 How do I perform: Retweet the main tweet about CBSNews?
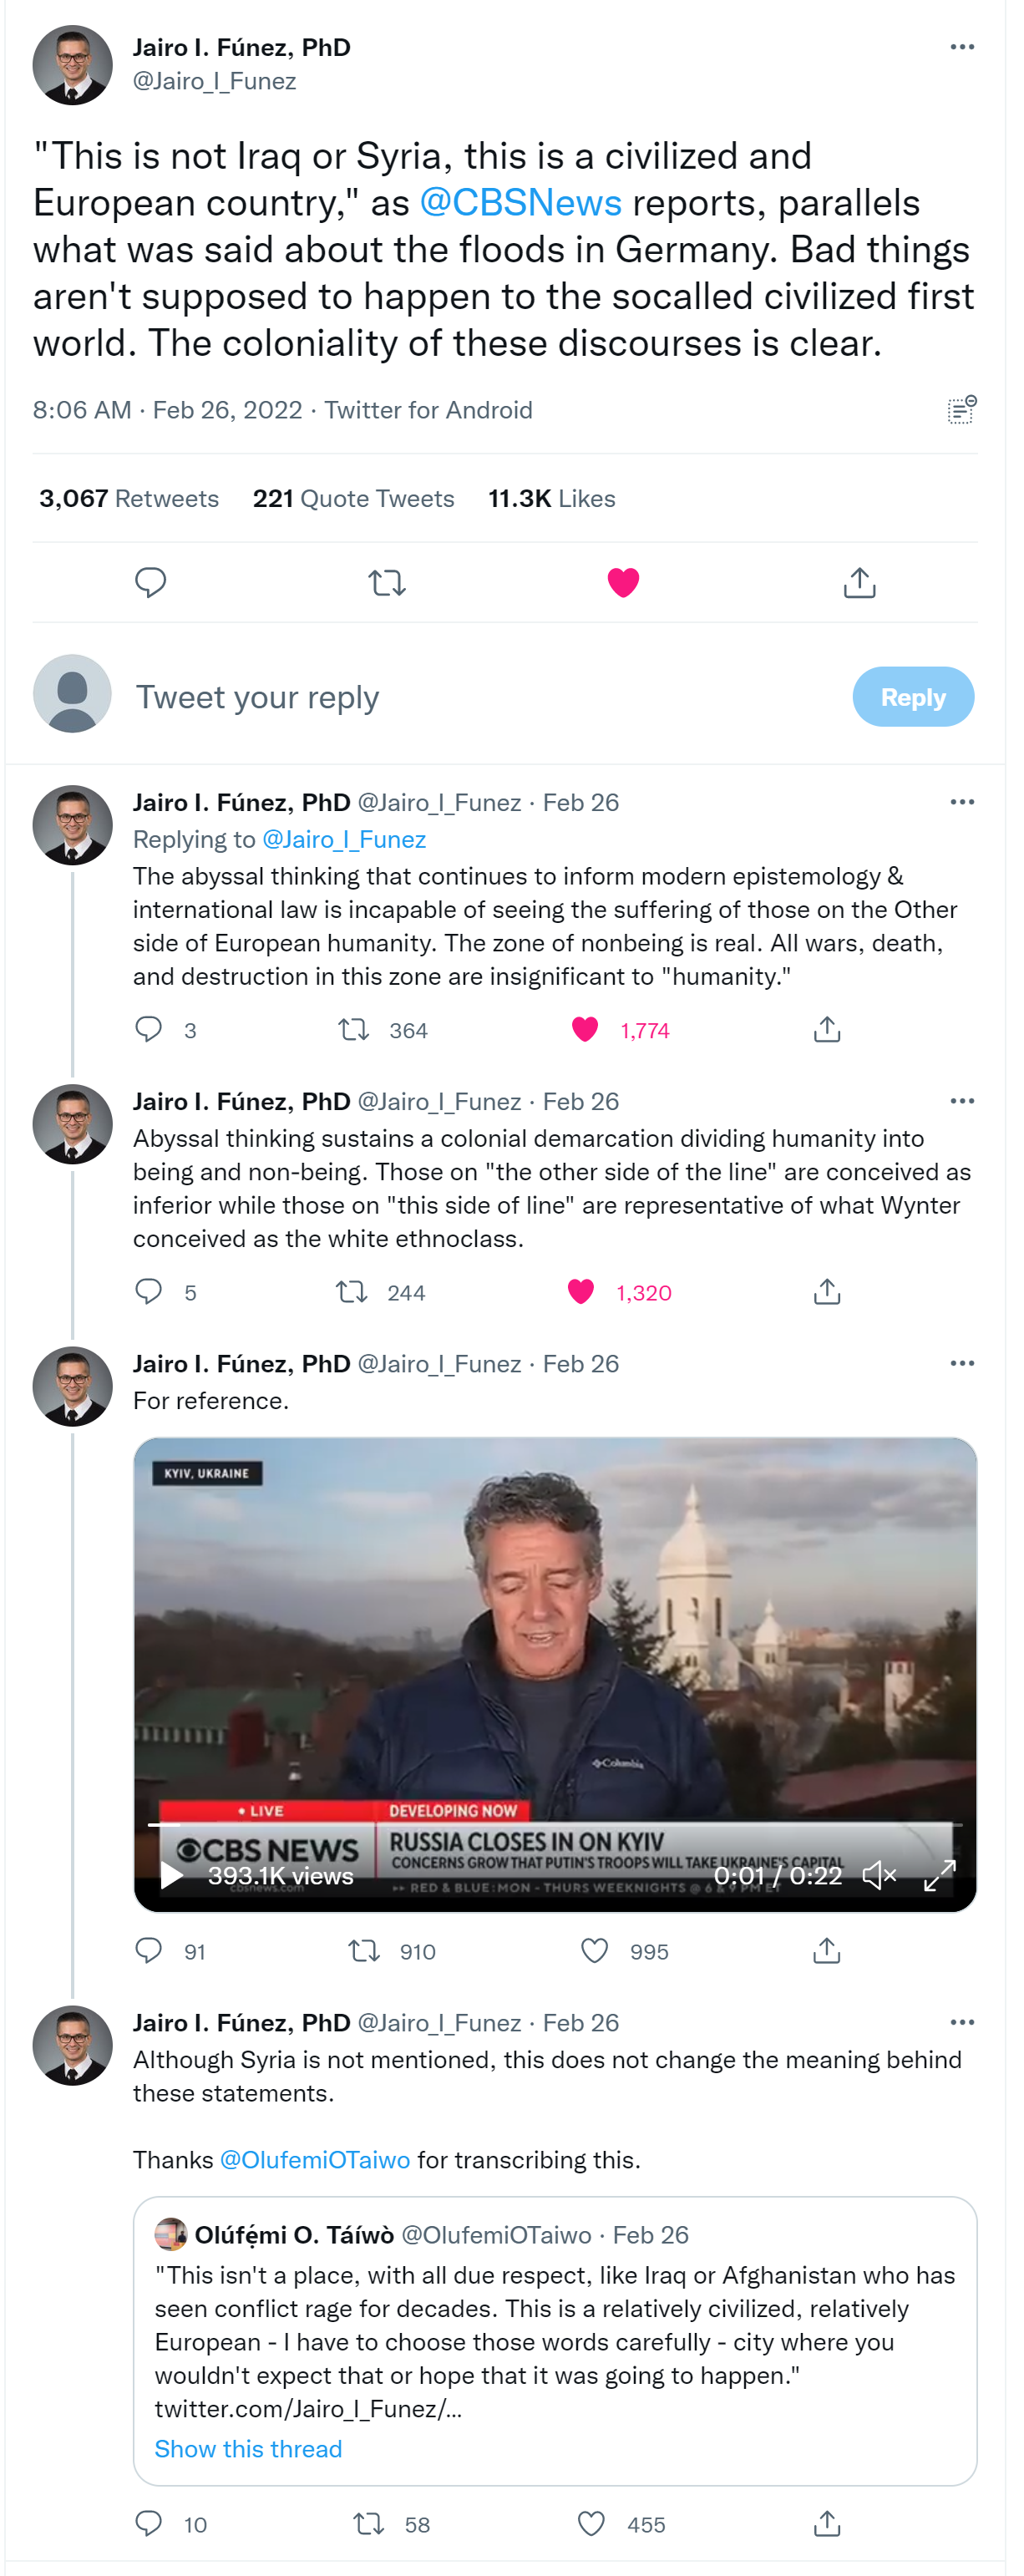tap(386, 582)
